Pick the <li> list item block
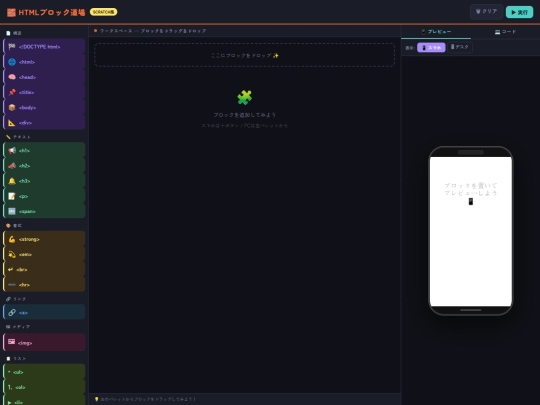540x405 pixels. (x=44, y=401)
